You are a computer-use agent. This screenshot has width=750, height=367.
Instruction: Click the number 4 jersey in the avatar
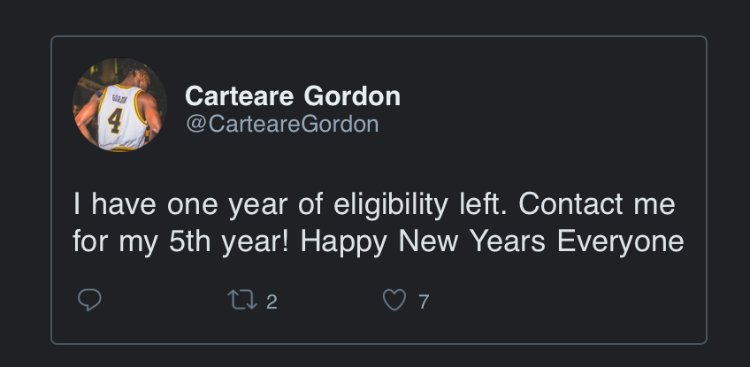[x=121, y=117]
